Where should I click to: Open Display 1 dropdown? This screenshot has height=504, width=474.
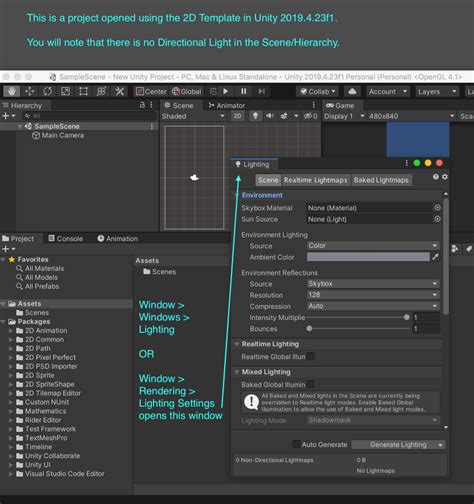coord(344,116)
